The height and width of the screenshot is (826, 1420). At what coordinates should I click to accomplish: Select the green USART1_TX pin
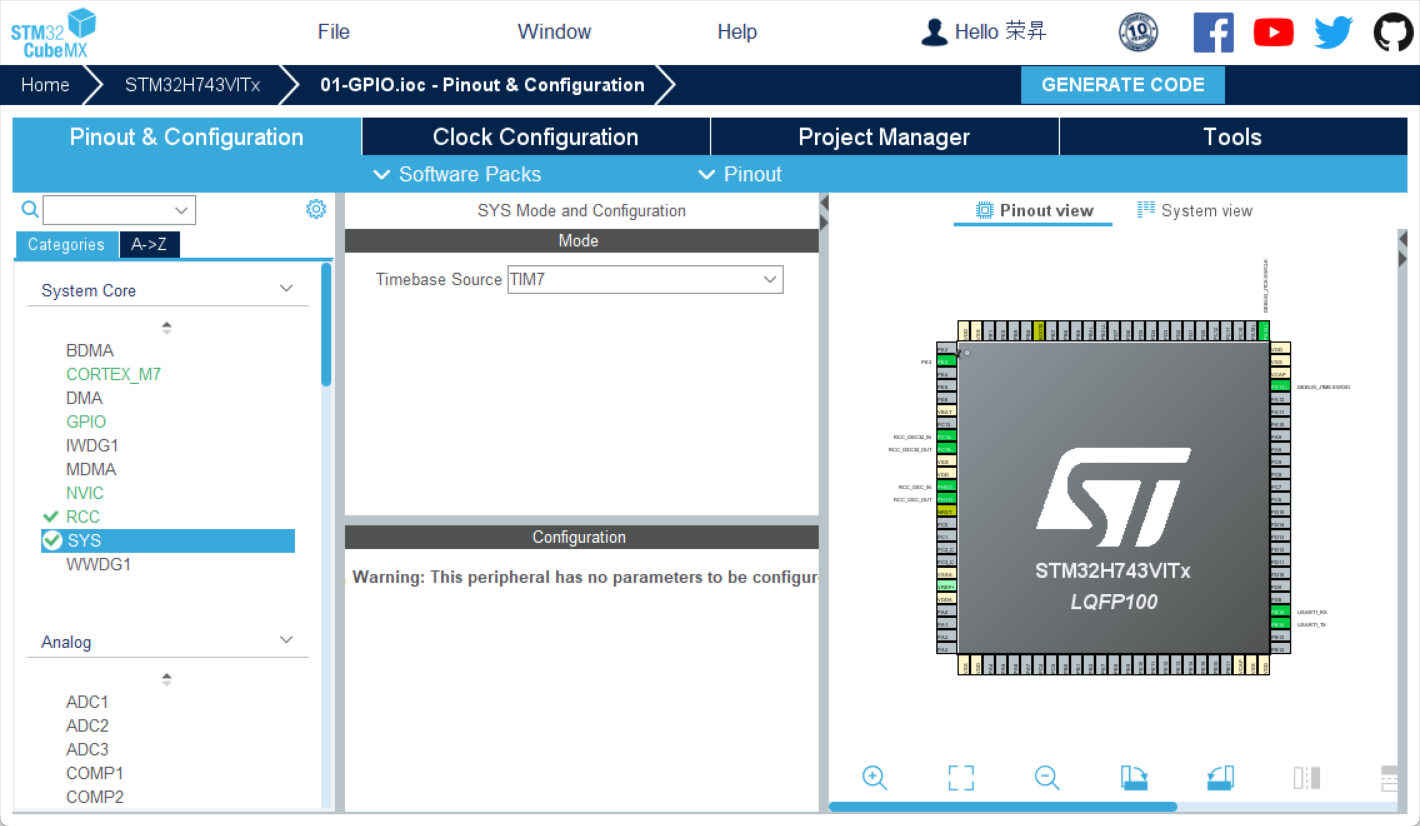pyautogui.click(x=1279, y=624)
